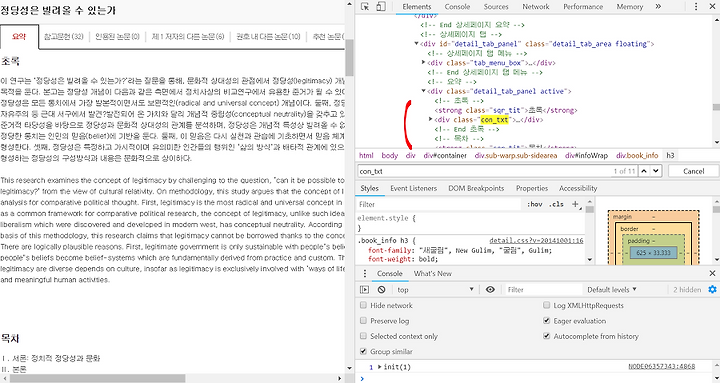The height and width of the screenshot is (383, 720).
Task: Open Accessibility pane tab
Action: click(578, 188)
